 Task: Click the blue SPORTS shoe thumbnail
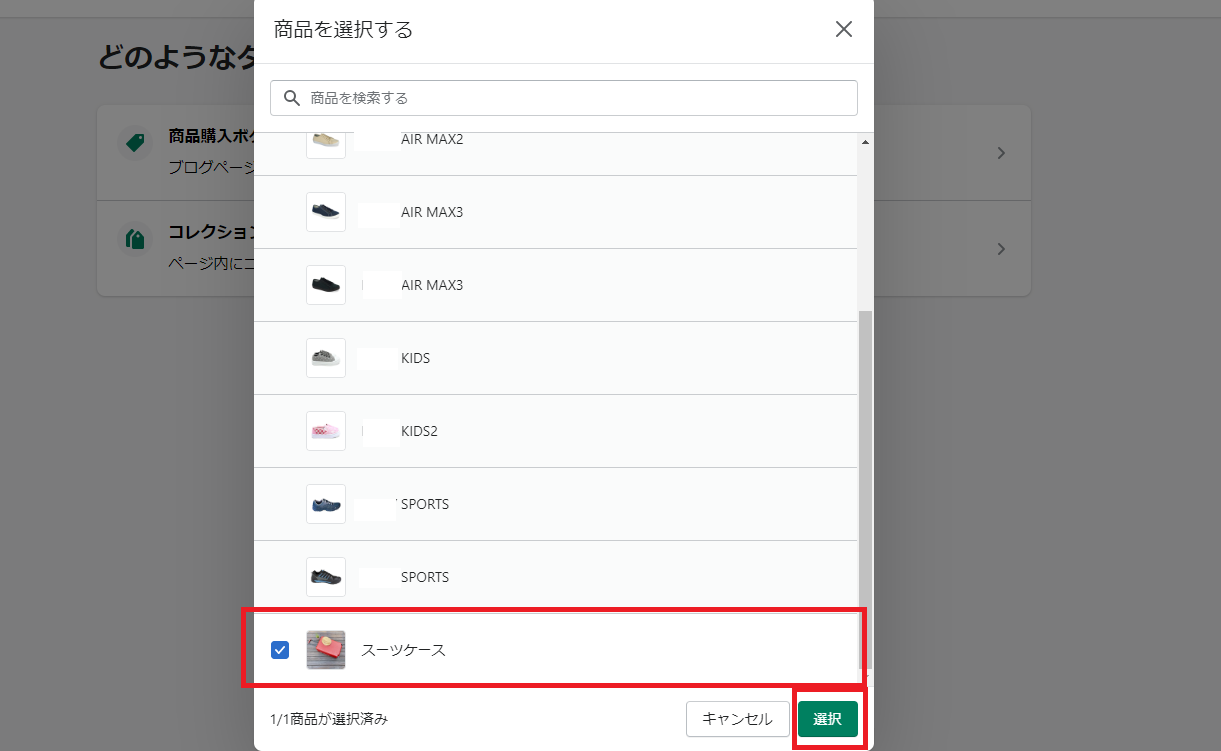[325, 504]
